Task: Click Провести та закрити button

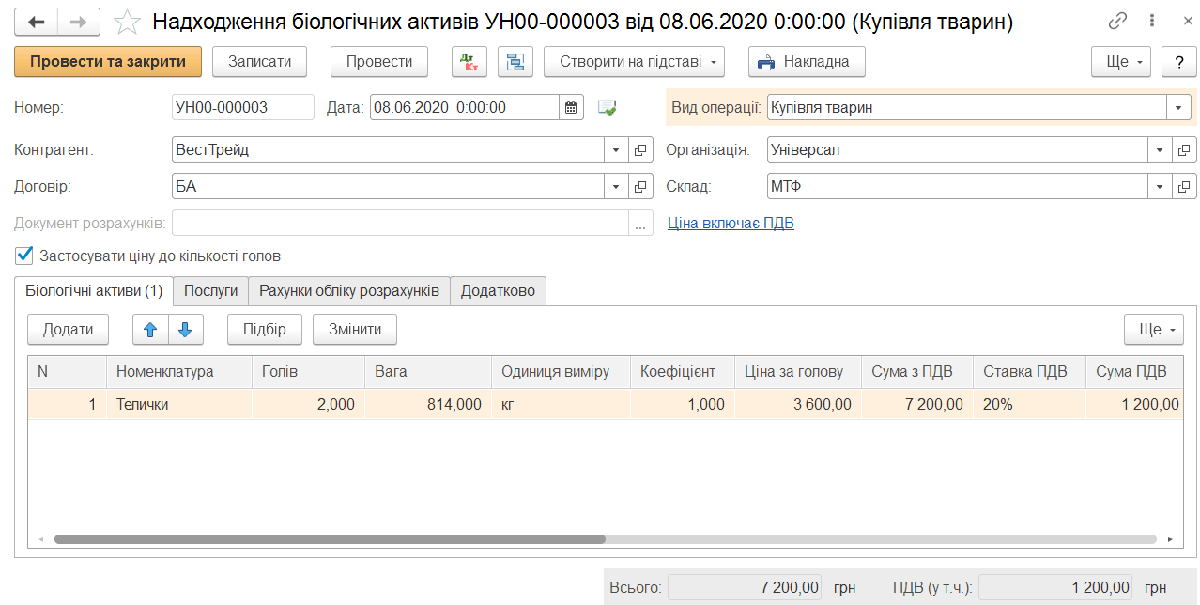Action: tap(108, 62)
